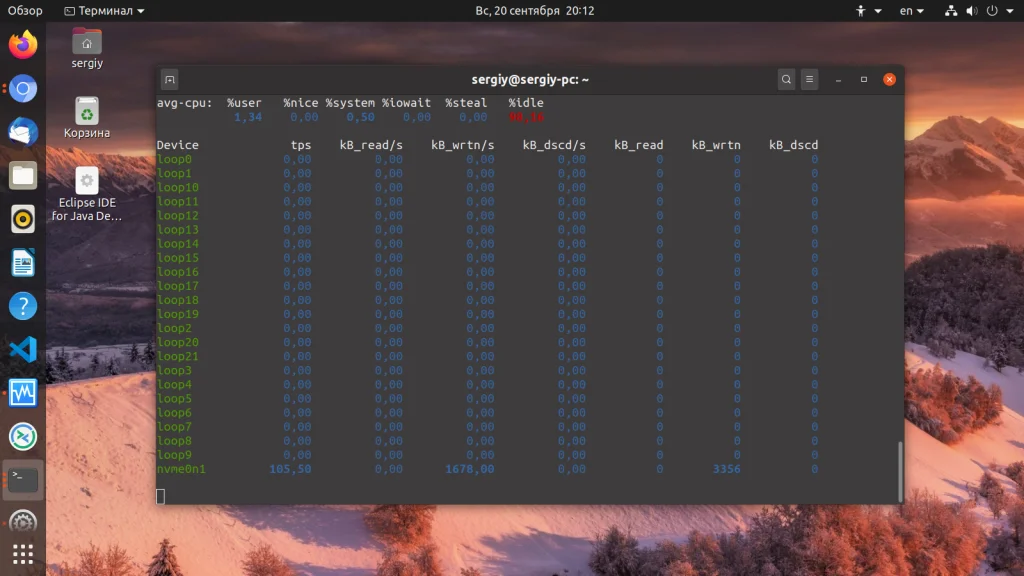Select the loop9 device name
1024x576 pixels.
pyautogui.click(x=174, y=455)
